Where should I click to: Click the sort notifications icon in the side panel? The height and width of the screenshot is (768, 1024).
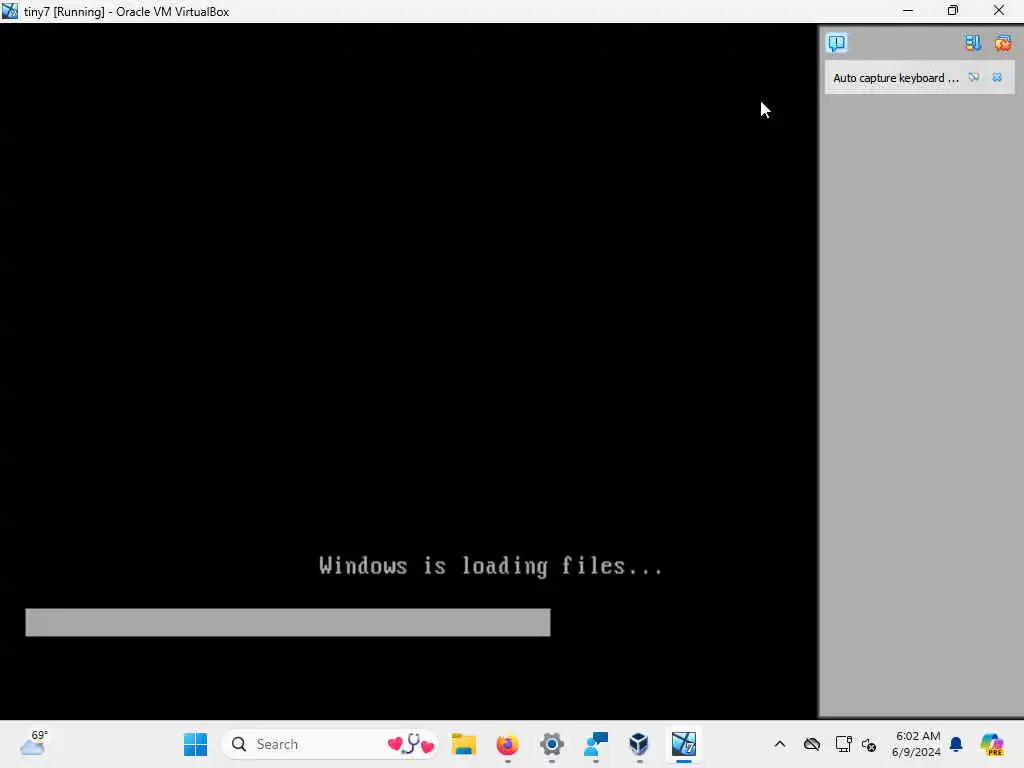(973, 43)
